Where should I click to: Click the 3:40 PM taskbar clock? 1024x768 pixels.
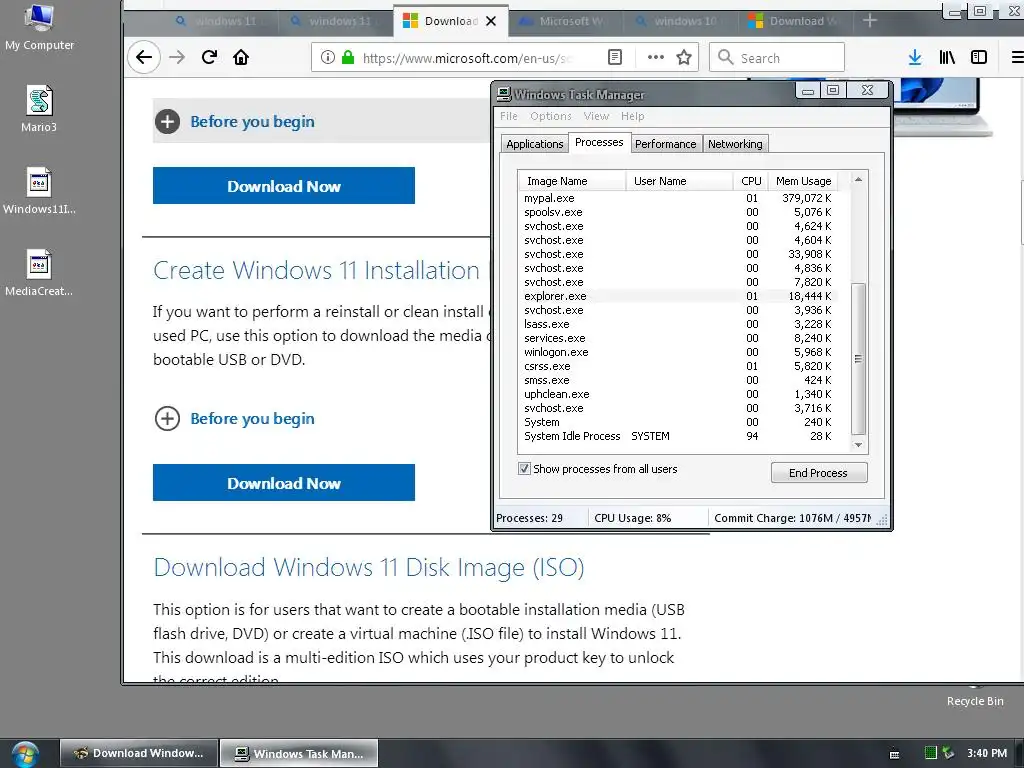click(987, 753)
